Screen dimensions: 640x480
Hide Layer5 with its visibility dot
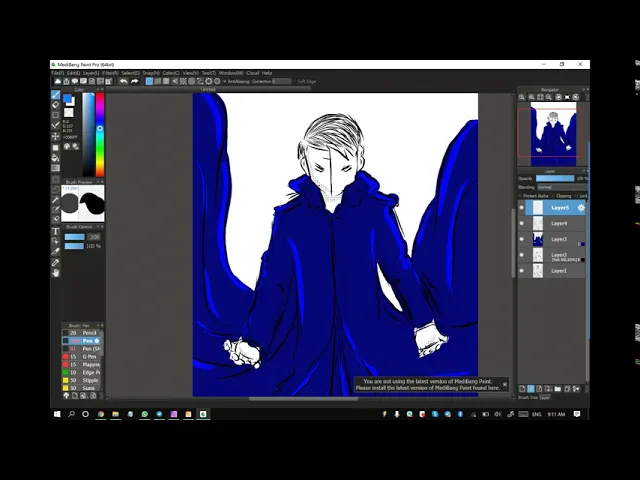(x=522, y=208)
